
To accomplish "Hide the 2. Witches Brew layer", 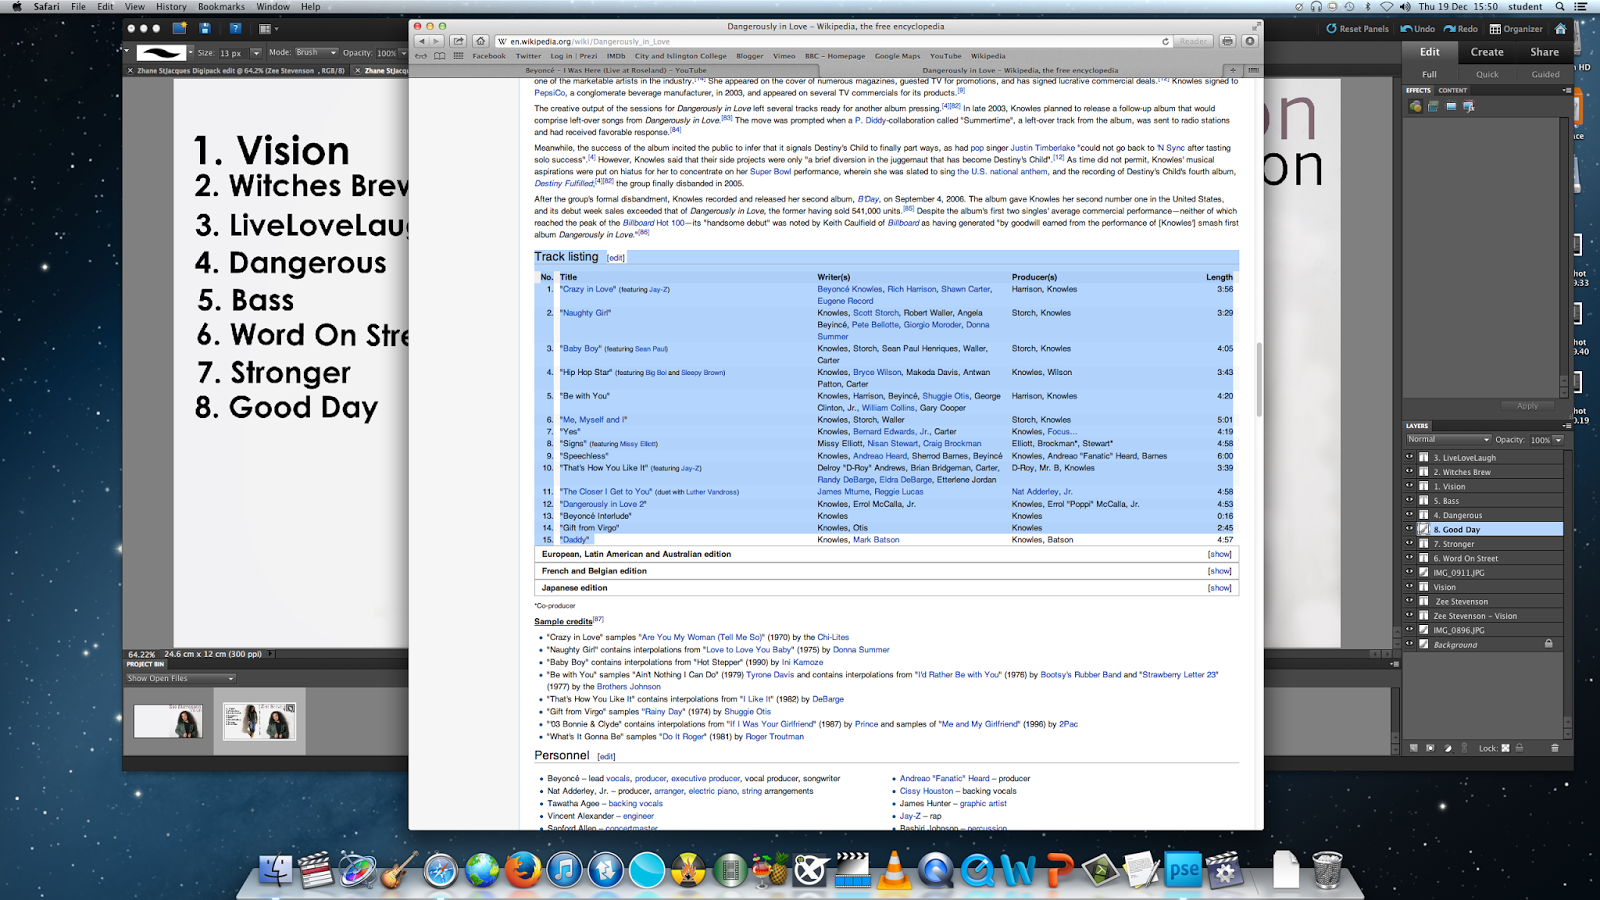I will (1410, 471).
